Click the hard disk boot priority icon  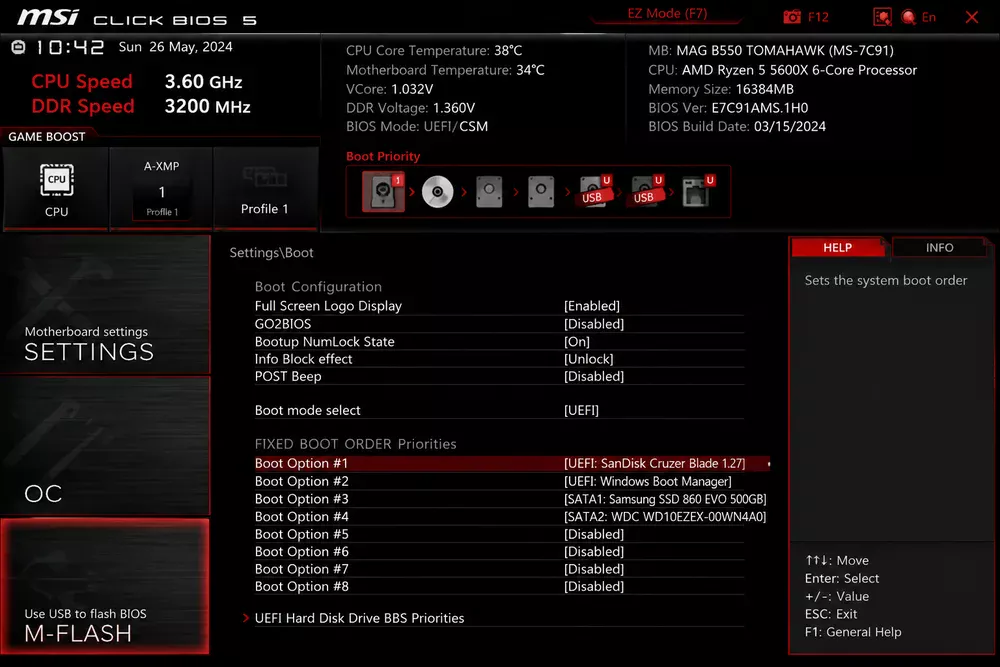click(383, 191)
